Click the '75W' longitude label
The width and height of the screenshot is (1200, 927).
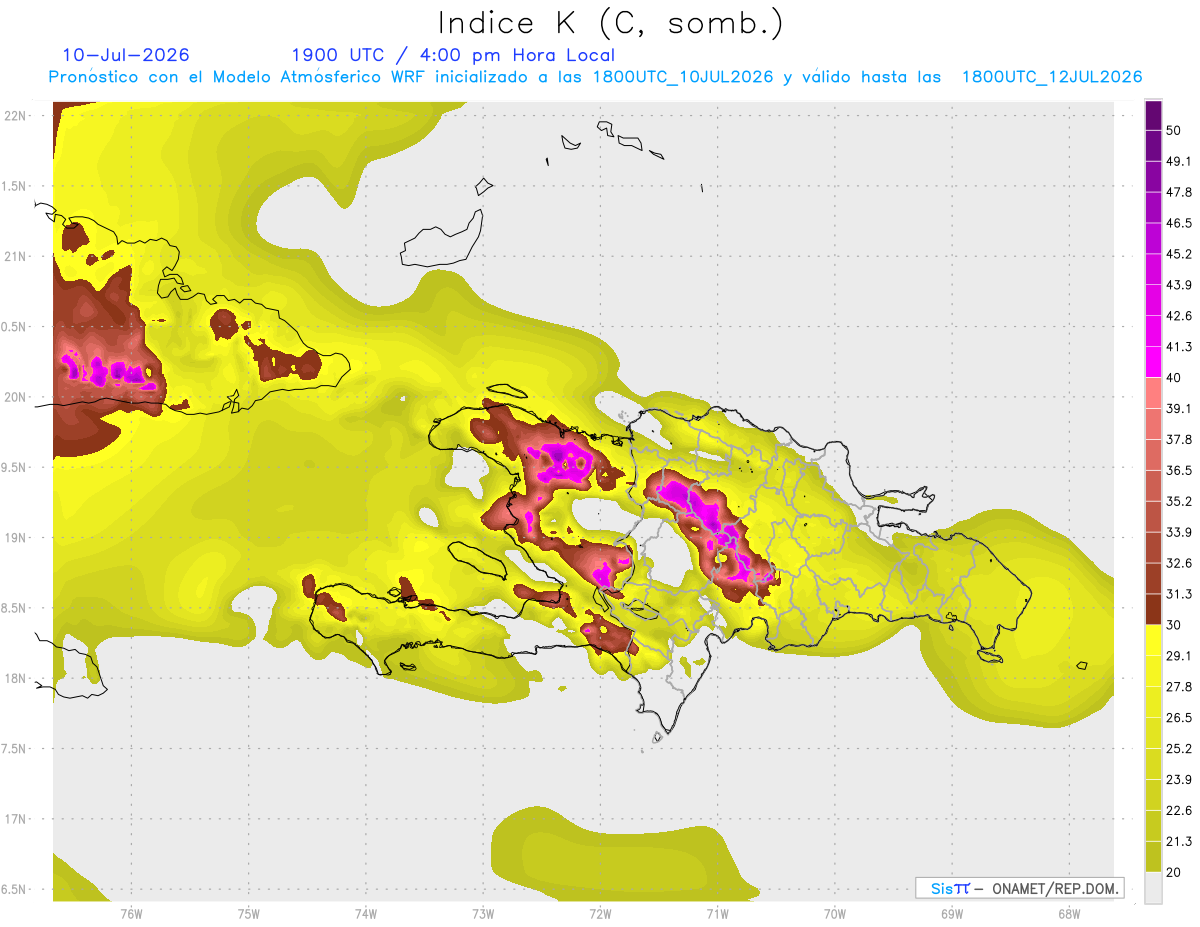(248, 913)
